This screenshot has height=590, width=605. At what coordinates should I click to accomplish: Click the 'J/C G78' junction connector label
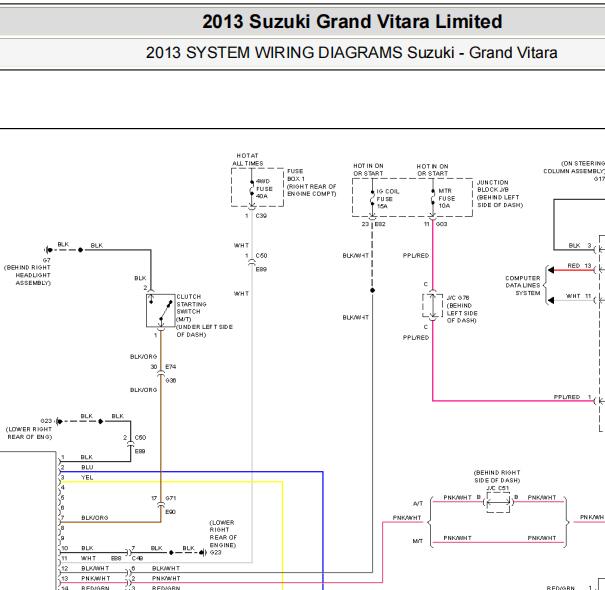pos(458,298)
